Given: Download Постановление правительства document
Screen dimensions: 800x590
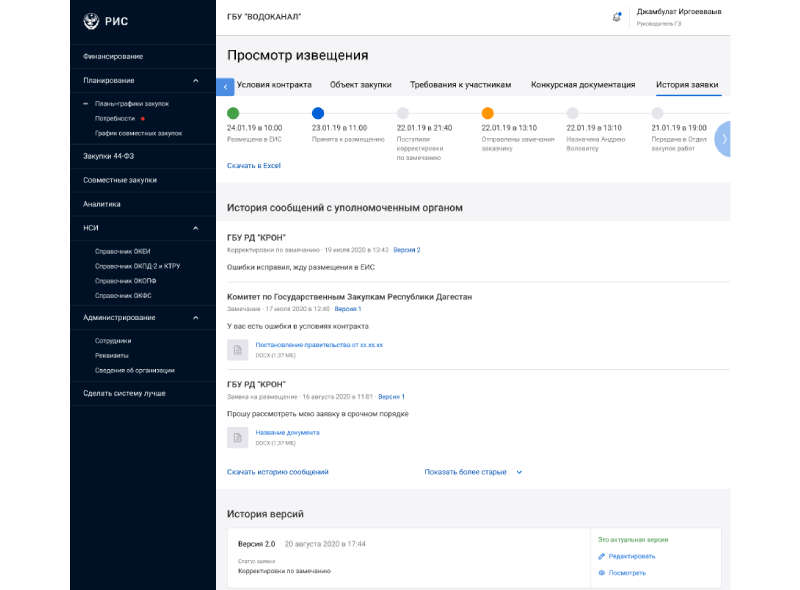Looking at the screenshot, I should pyautogui.click(x=319, y=345).
